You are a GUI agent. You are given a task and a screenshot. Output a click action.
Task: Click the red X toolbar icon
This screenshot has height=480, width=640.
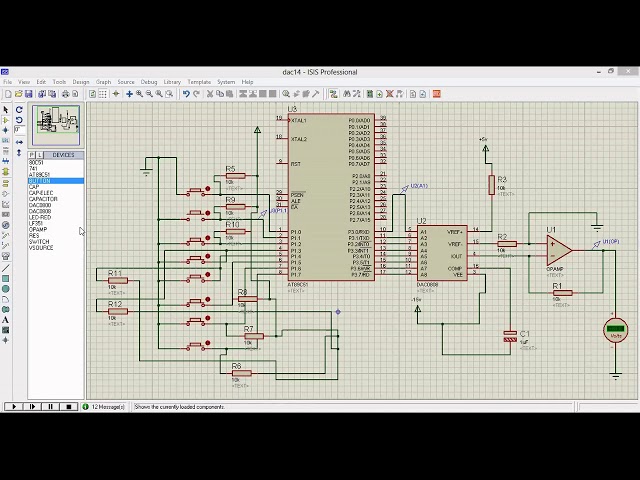389,94
